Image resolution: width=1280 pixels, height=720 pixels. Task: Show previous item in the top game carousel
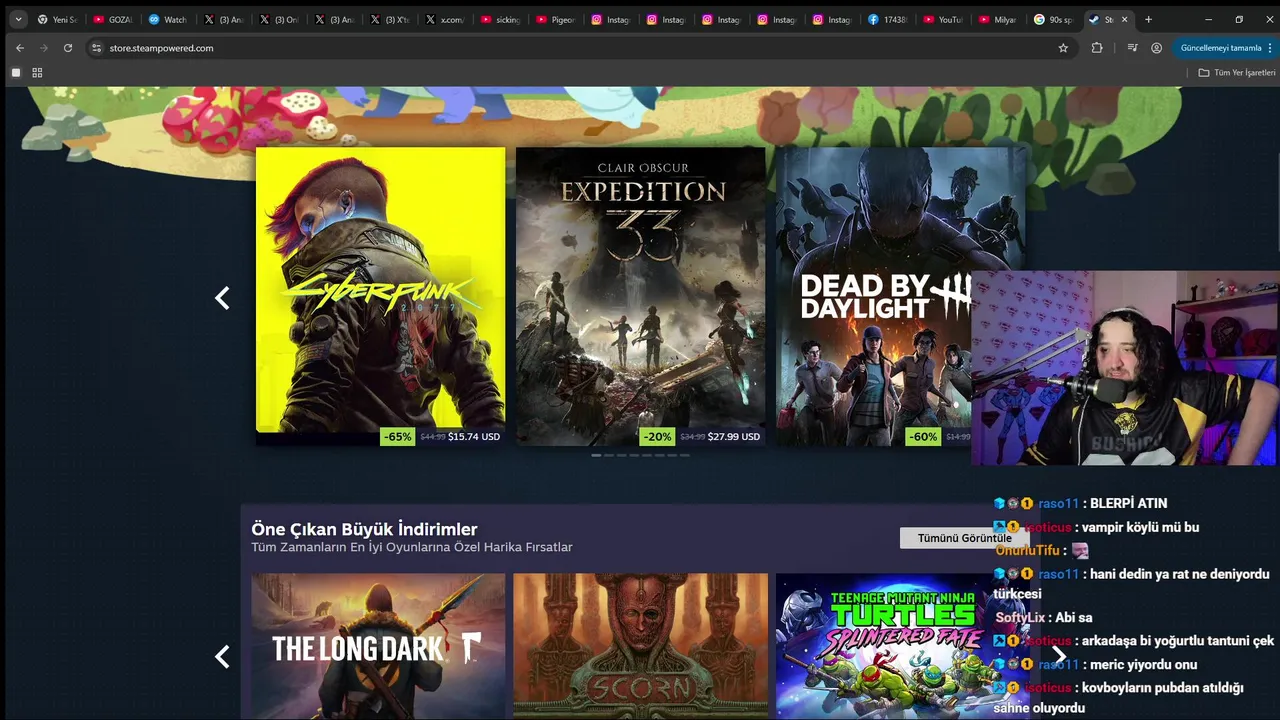[x=222, y=298]
